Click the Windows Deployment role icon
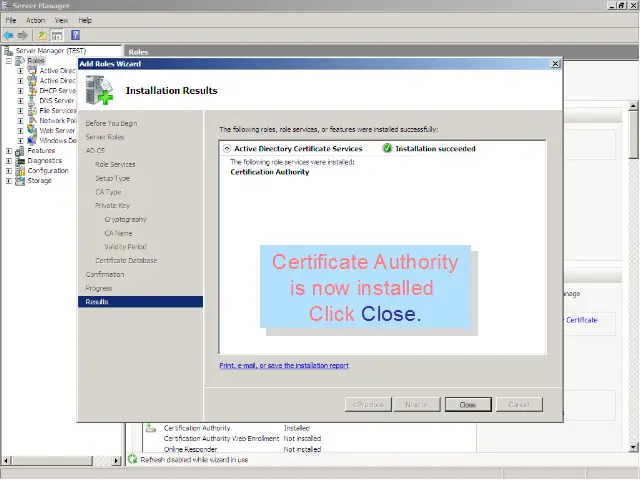Image resolution: width=640 pixels, height=480 pixels. click(x=32, y=140)
